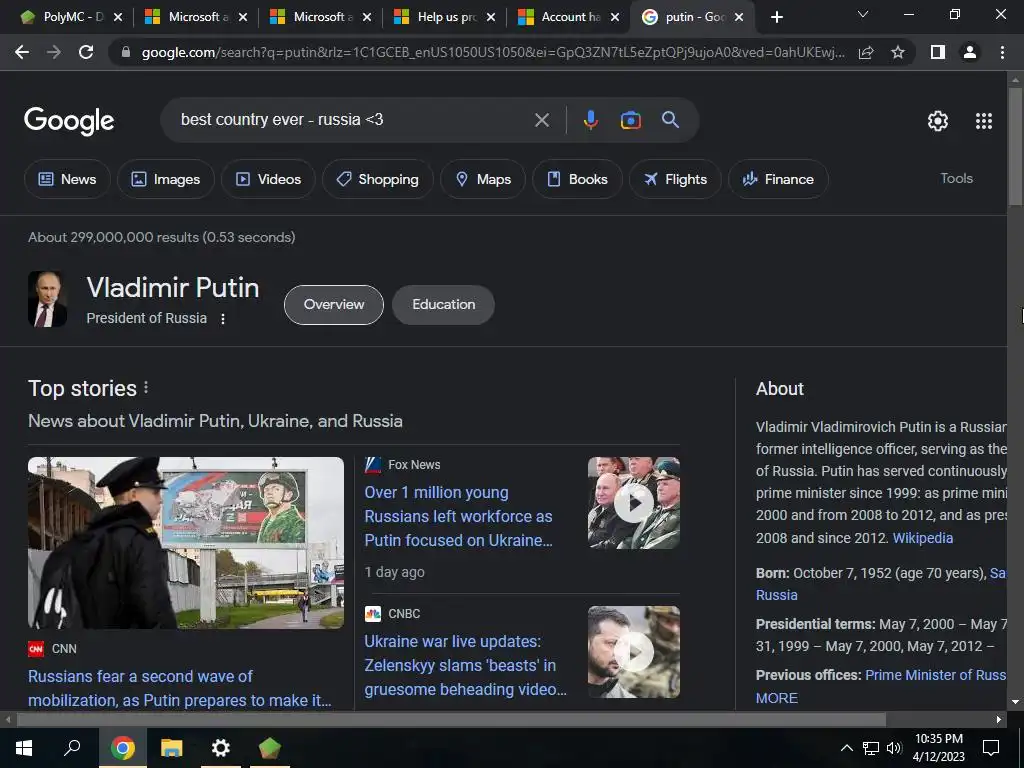This screenshot has width=1024, height=768.
Task: Filter results by Books
Action: click(x=577, y=179)
